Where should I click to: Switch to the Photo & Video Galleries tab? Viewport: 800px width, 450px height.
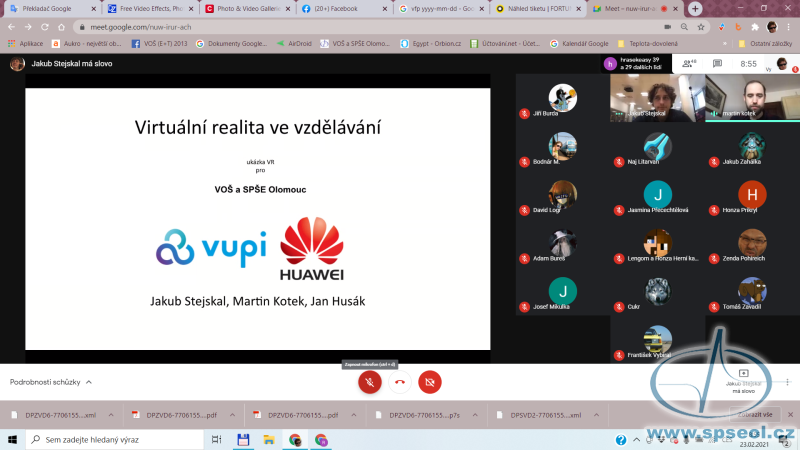pos(248,9)
